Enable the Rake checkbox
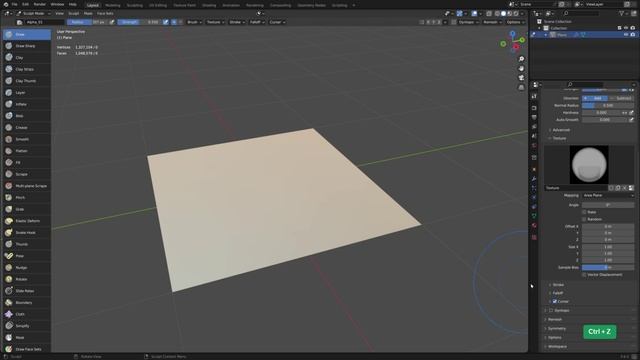 pyautogui.click(x=584, y=212)
